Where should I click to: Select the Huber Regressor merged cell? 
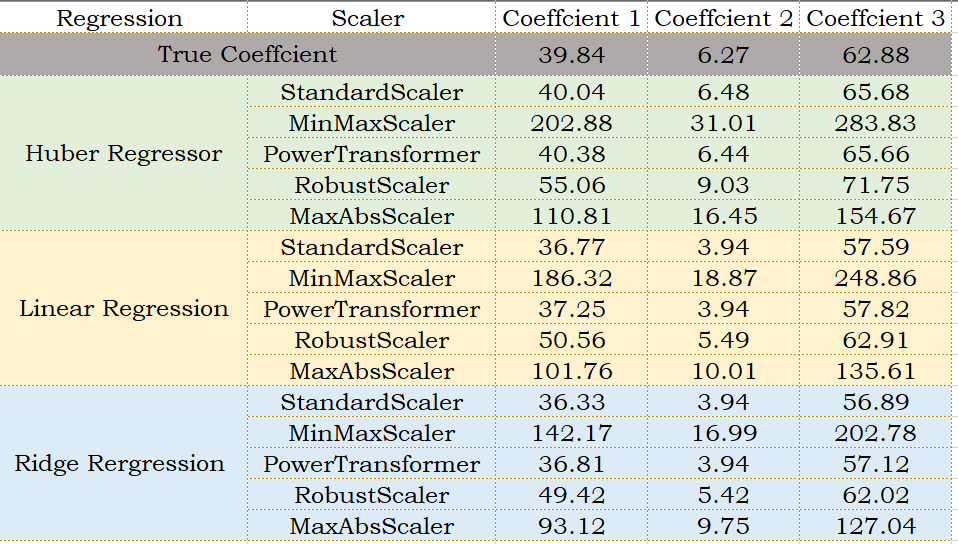click(x=124, y=154)
